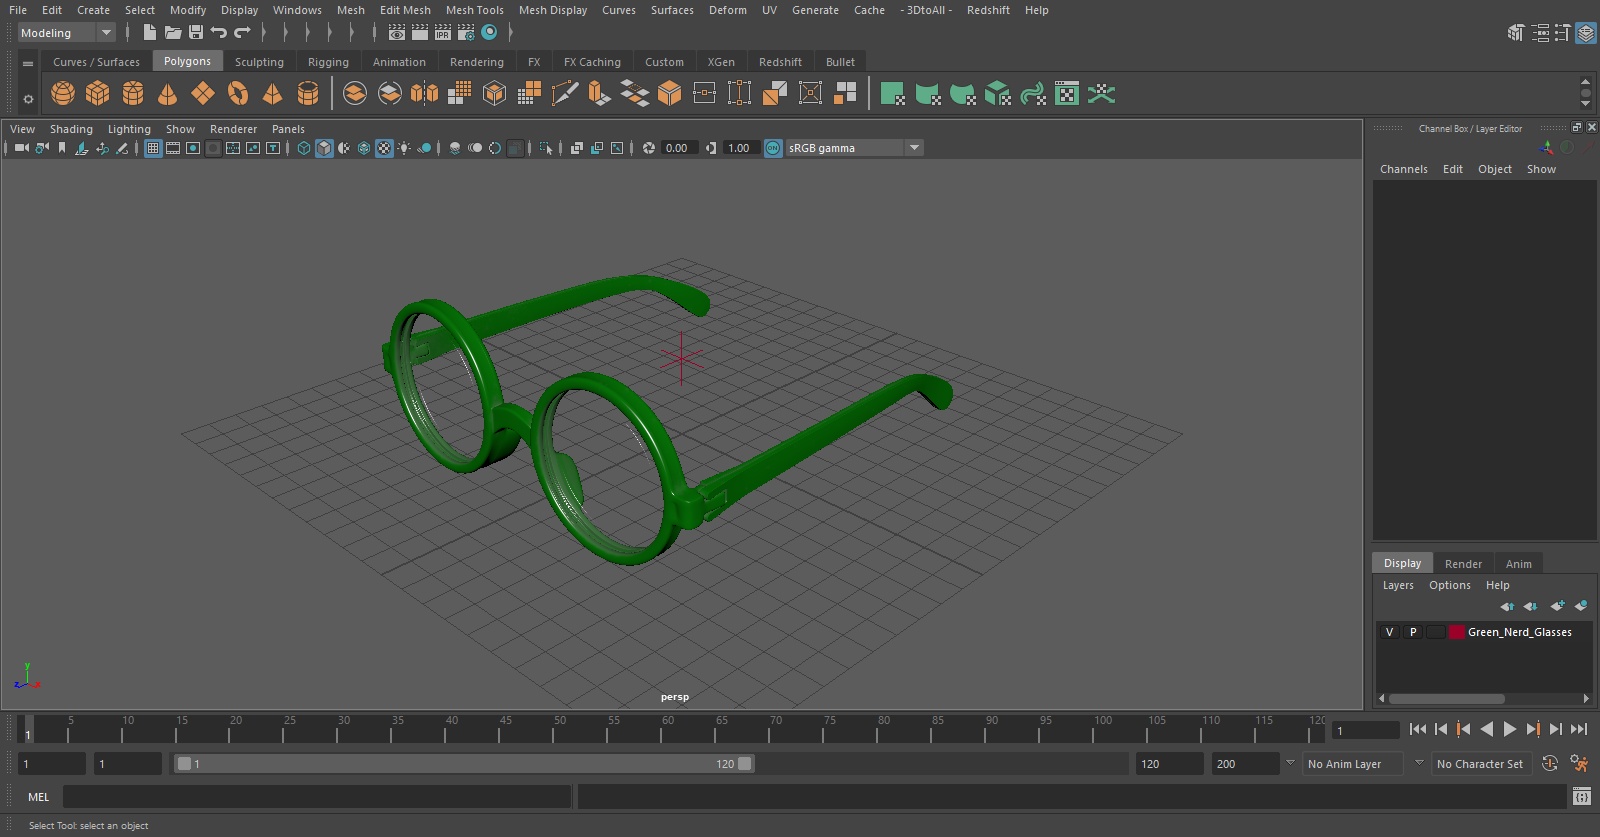1600x837 pixels.
Task: Open Options menu in Layer Editor
Action: point(1449,585)
